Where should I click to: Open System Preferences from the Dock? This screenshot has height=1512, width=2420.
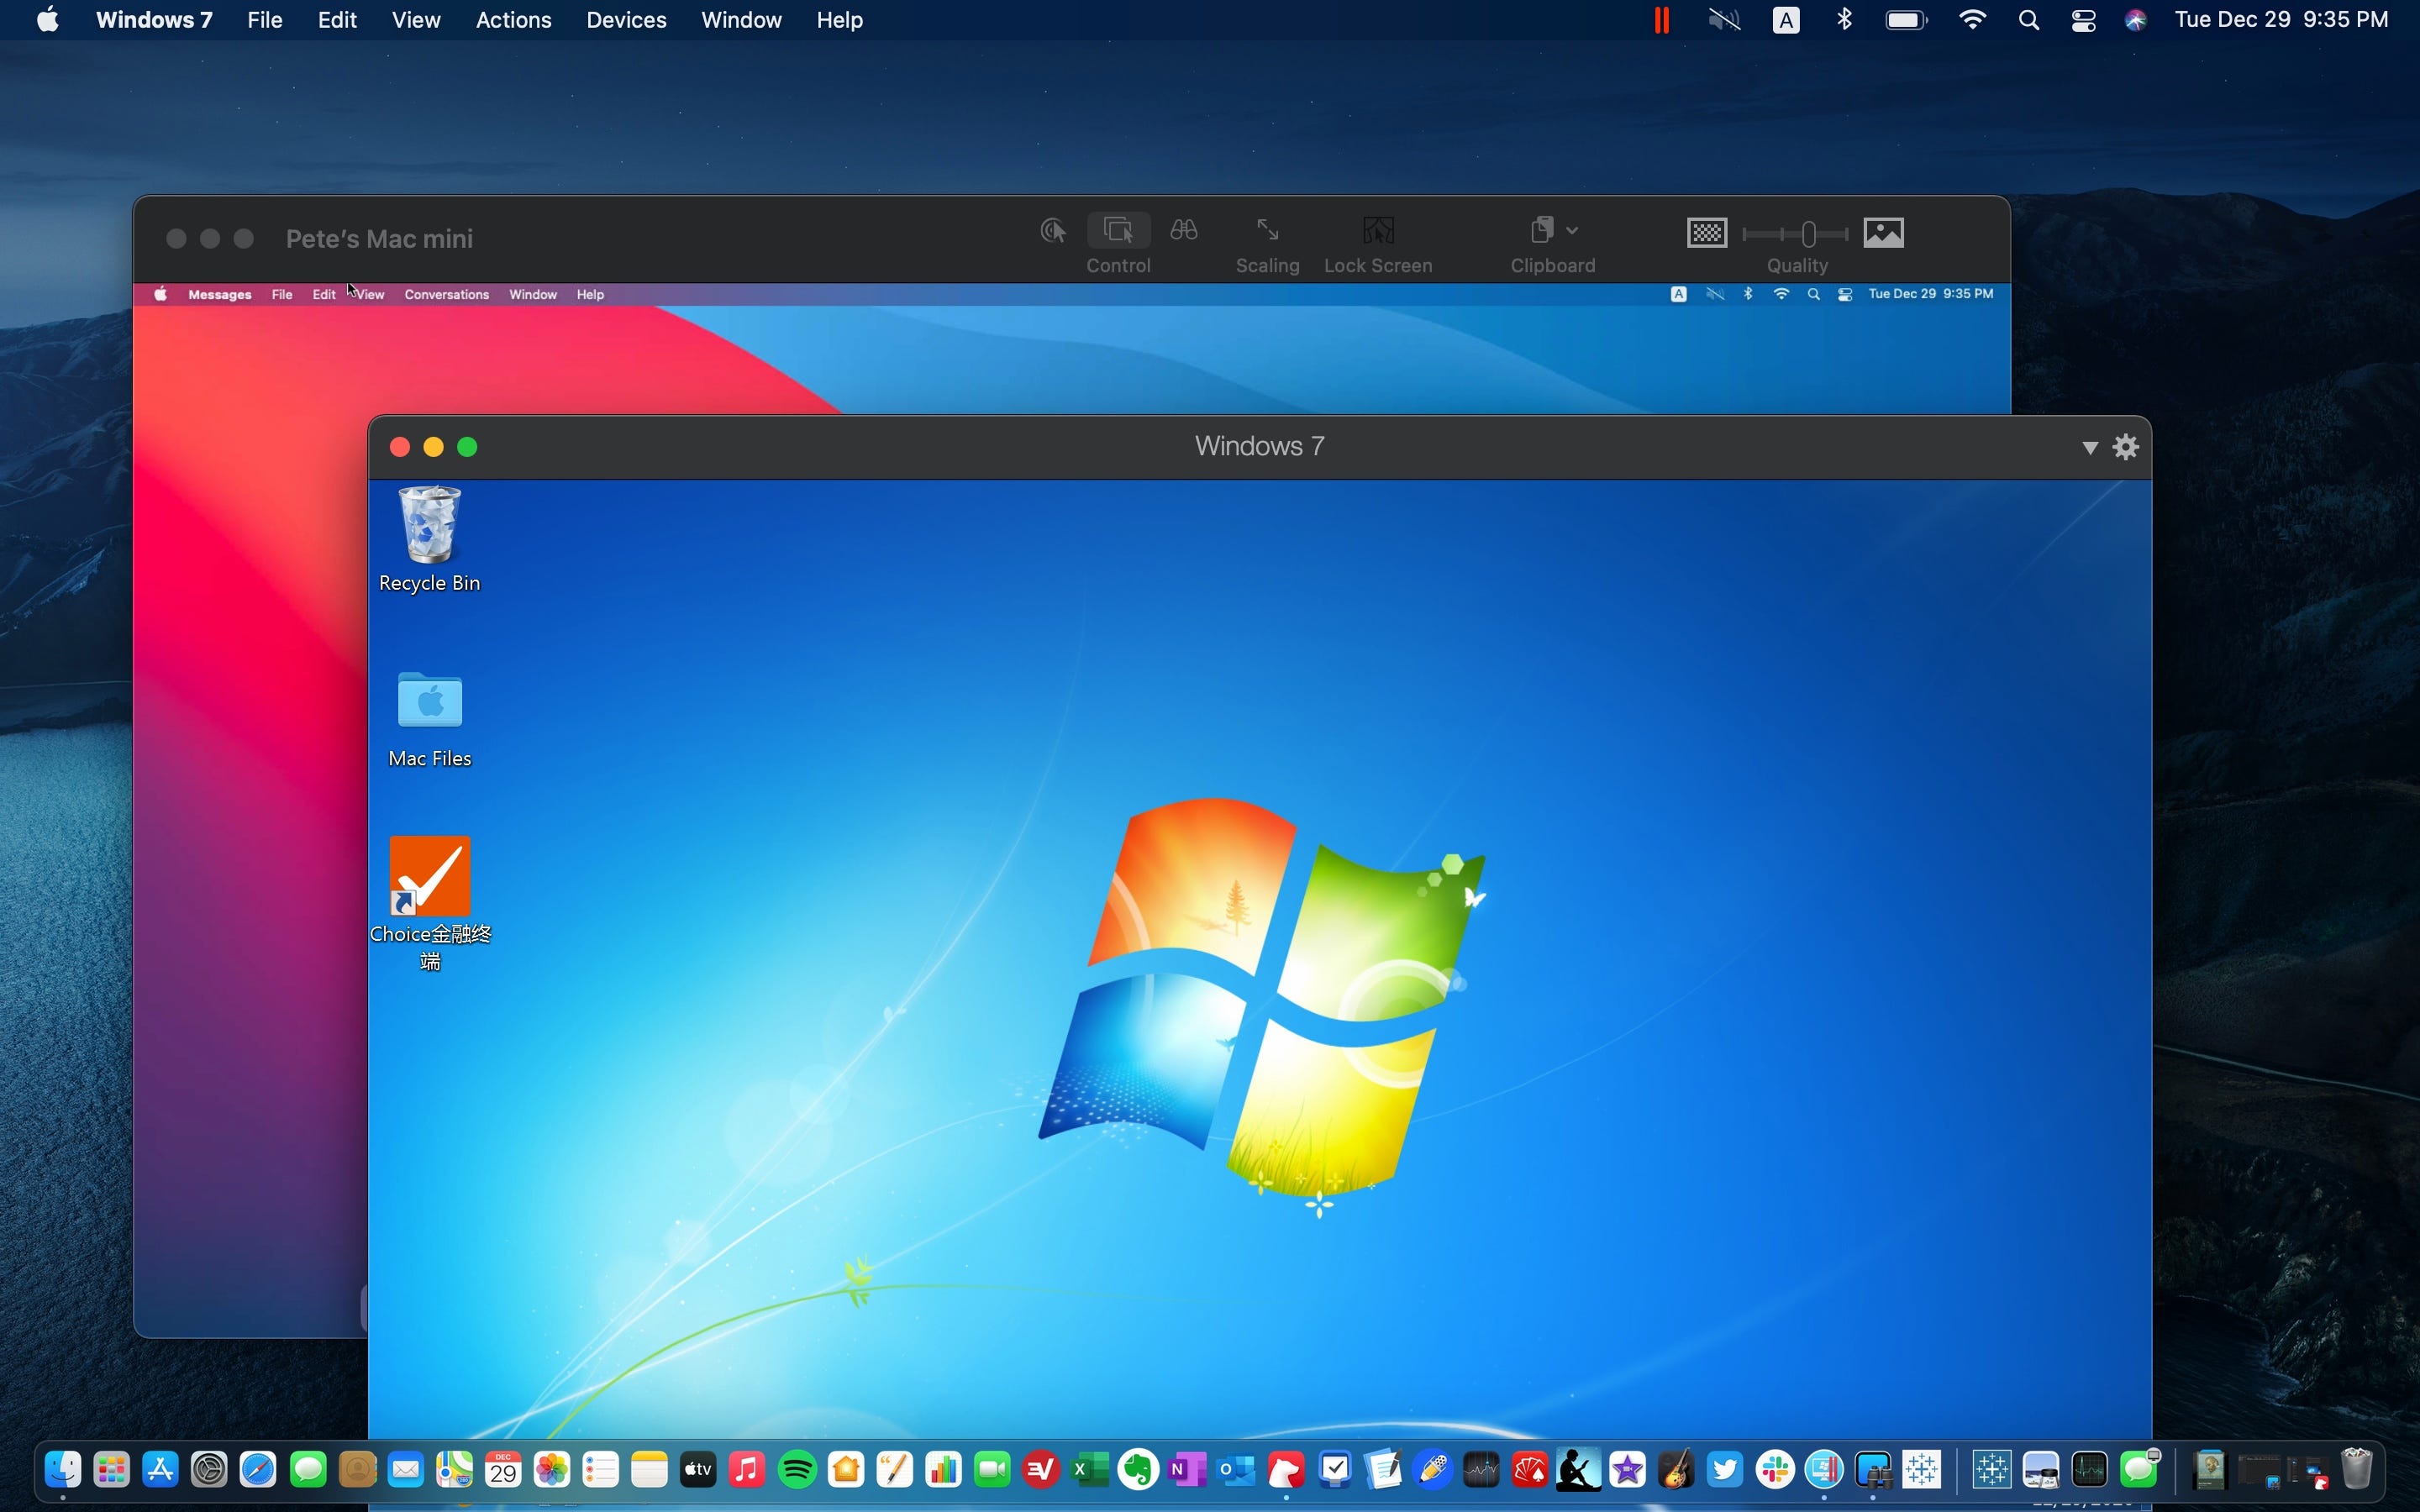[209, 1470]
